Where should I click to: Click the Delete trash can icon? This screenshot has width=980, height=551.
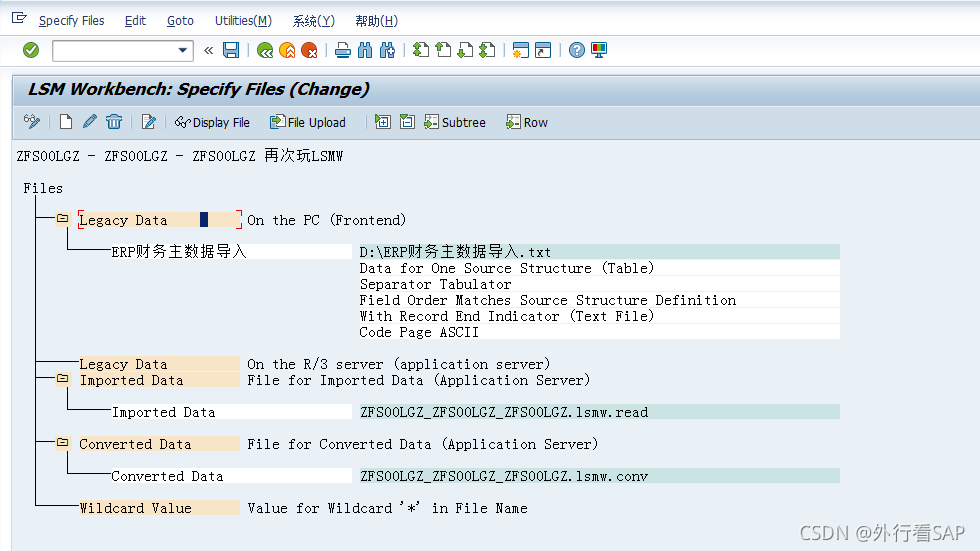(114, 121)
